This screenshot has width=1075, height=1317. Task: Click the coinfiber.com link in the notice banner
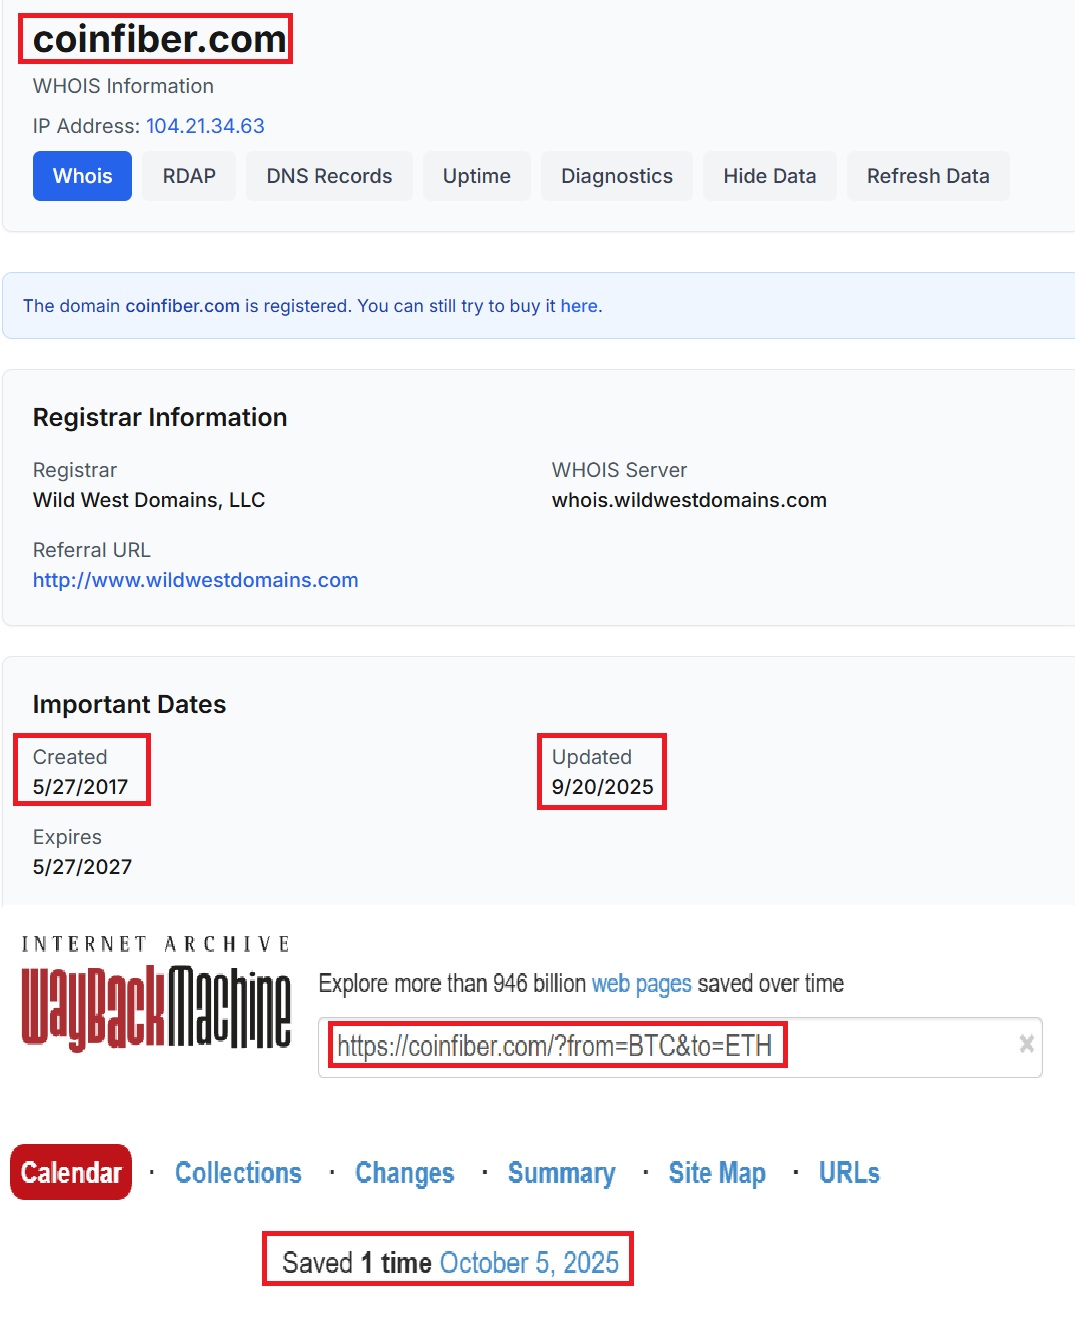tap(182, 306)
